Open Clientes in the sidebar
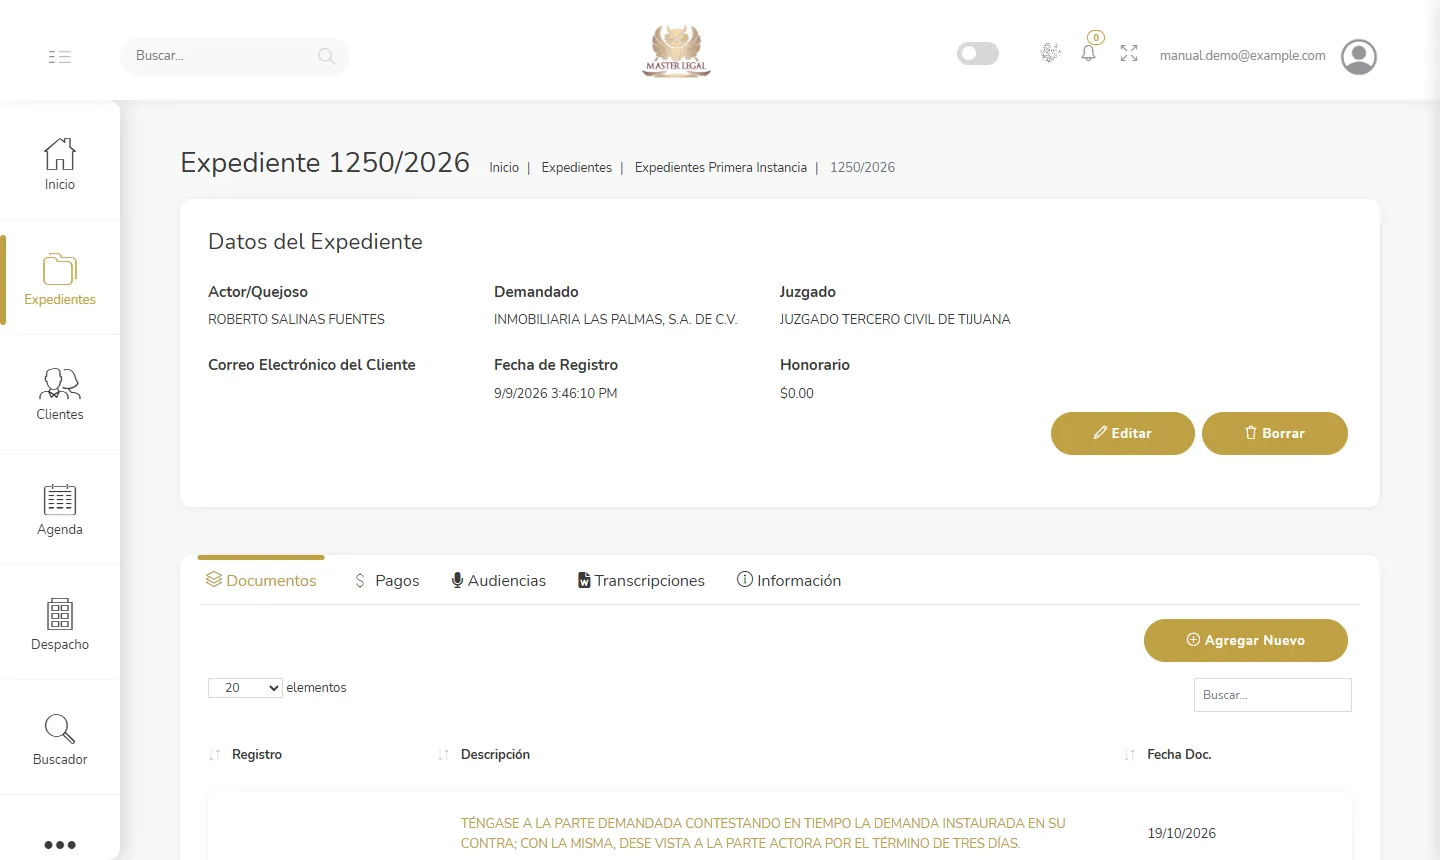Viewport: 1440px width, 860px height. [60, 394]
